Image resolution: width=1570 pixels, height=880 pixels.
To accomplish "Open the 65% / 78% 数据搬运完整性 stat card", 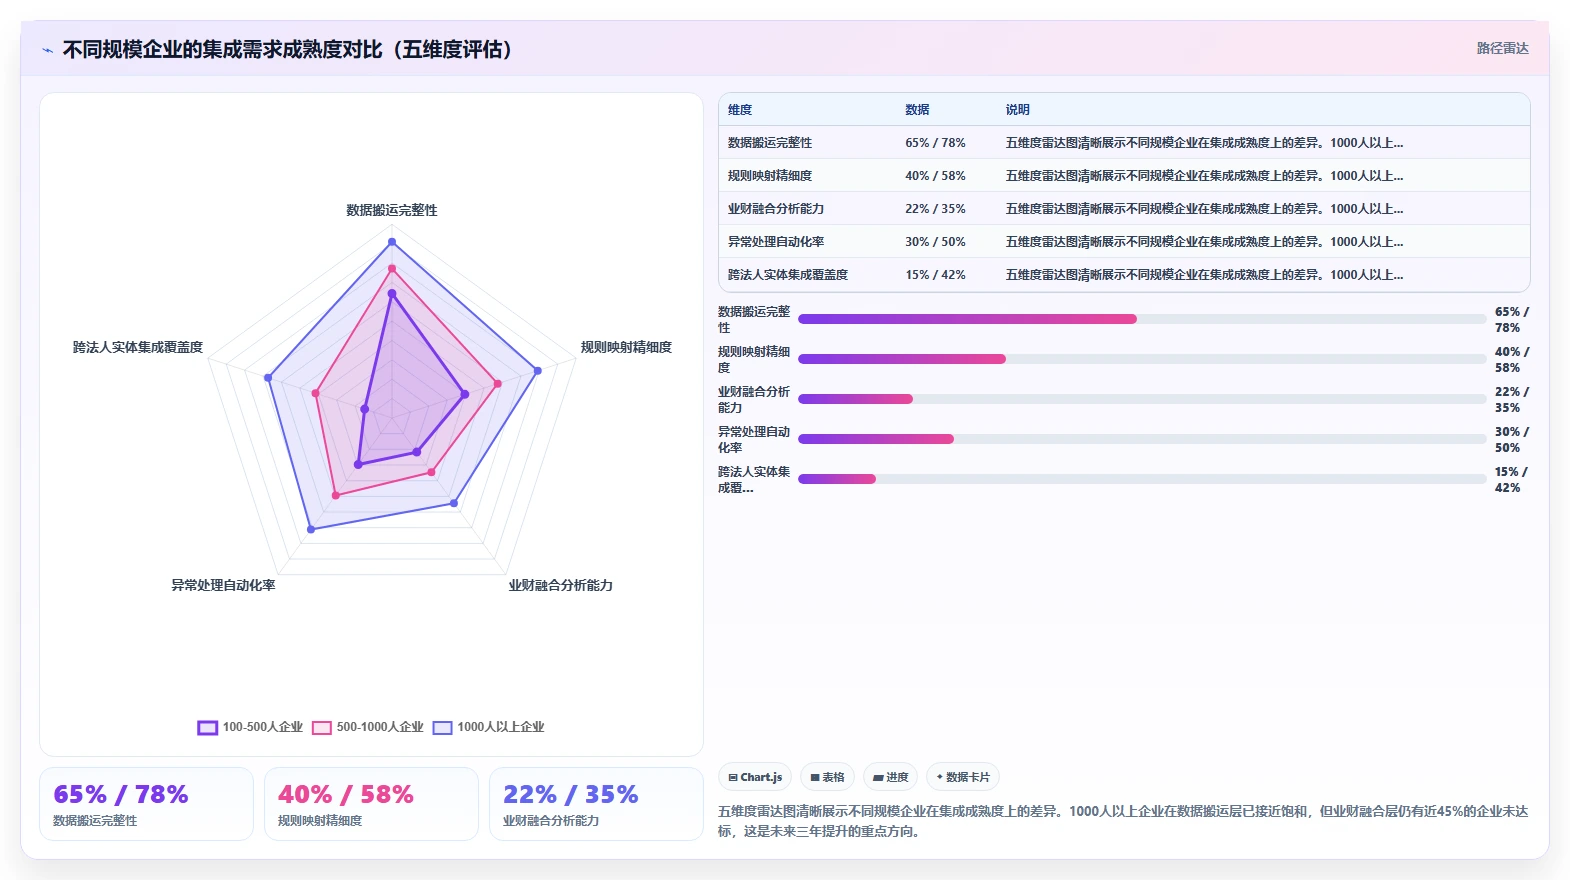I will pos(146,804).
